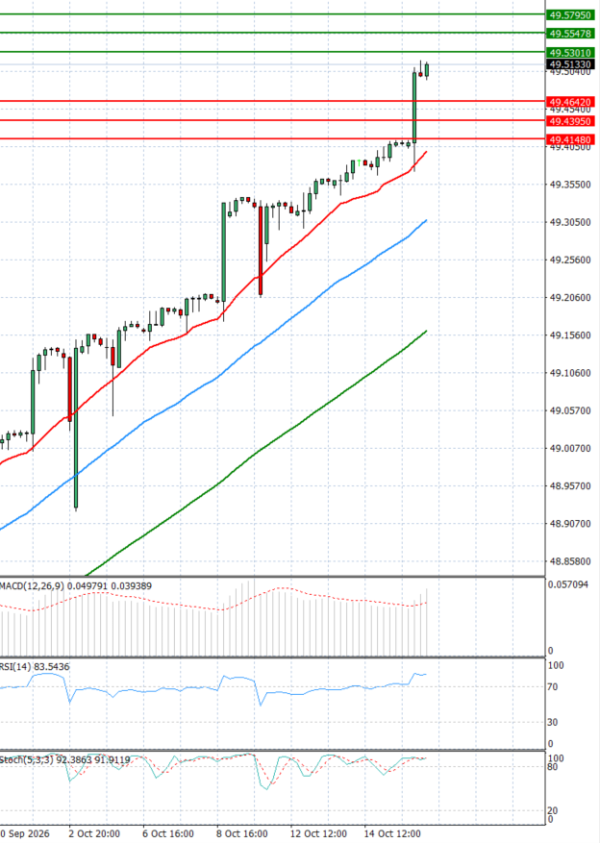Click the 49.30500 price axis value
Image resolution: width=600 pixels, height=843 pixels.
(570, 222)
